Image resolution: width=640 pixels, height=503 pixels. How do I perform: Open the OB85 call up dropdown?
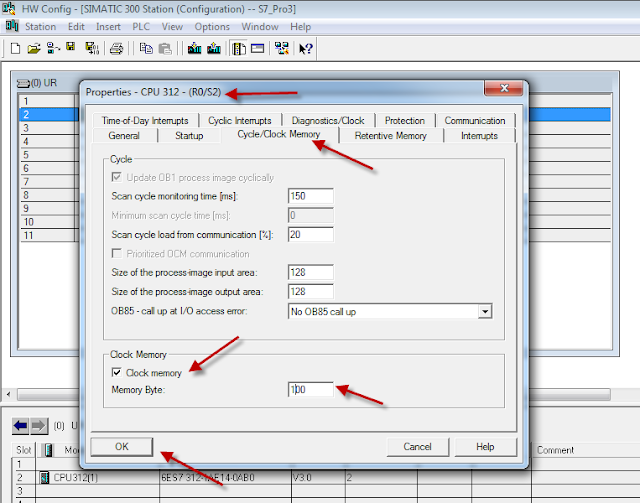485,312
